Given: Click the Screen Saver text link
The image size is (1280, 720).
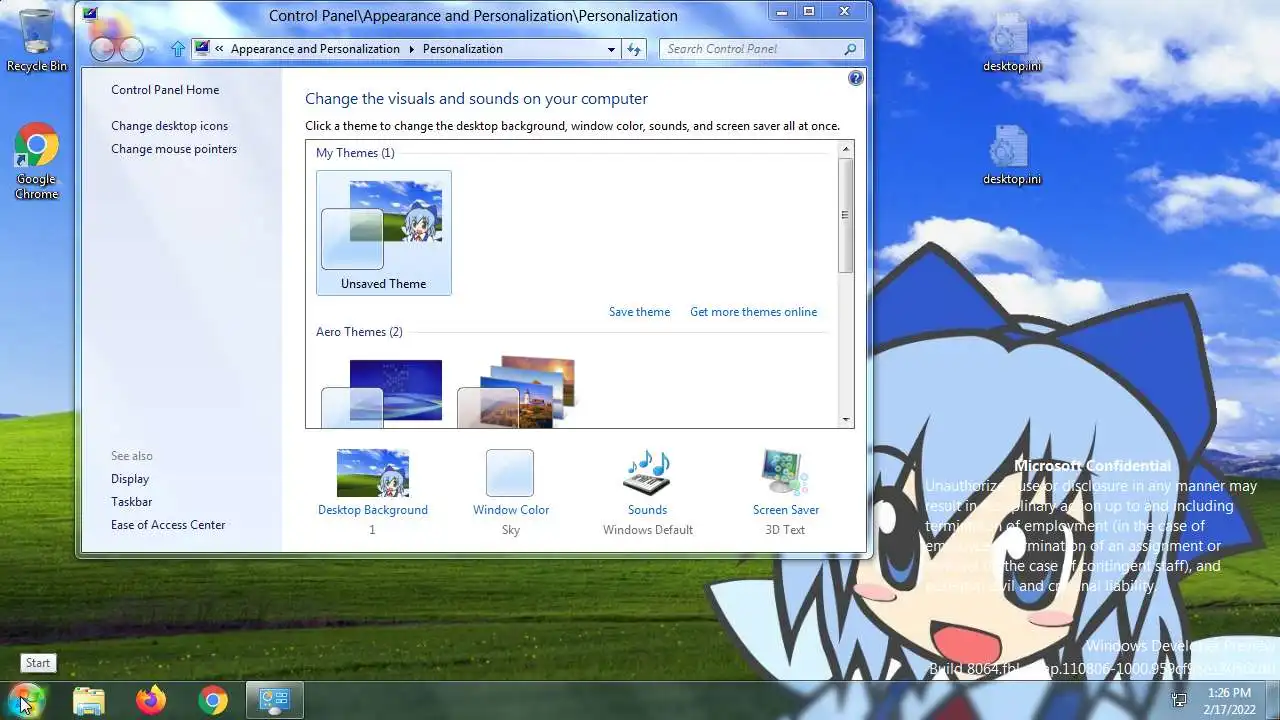Looking at the screenshot, I should pyautogui.click(x=785, y=509).
